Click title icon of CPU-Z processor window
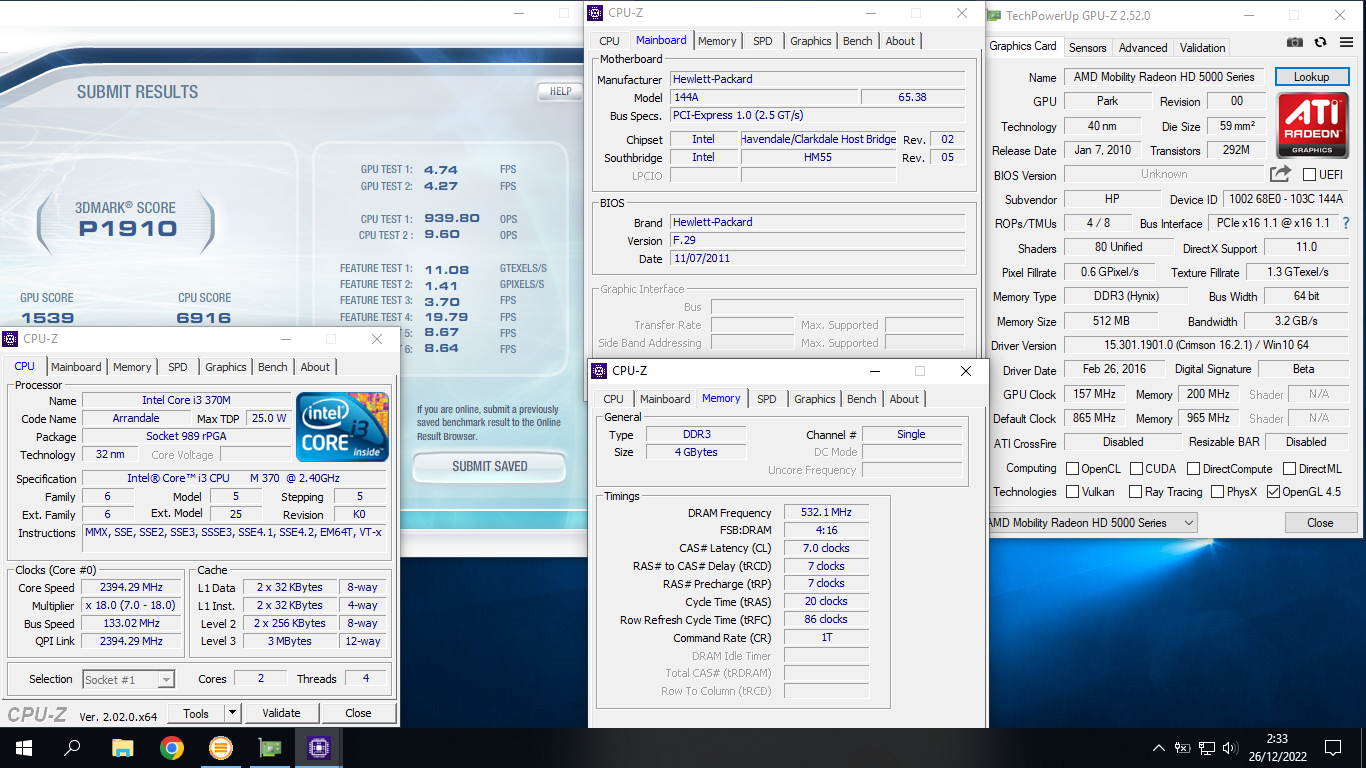Screen dimensions: 1366x768 pos(10,339)
